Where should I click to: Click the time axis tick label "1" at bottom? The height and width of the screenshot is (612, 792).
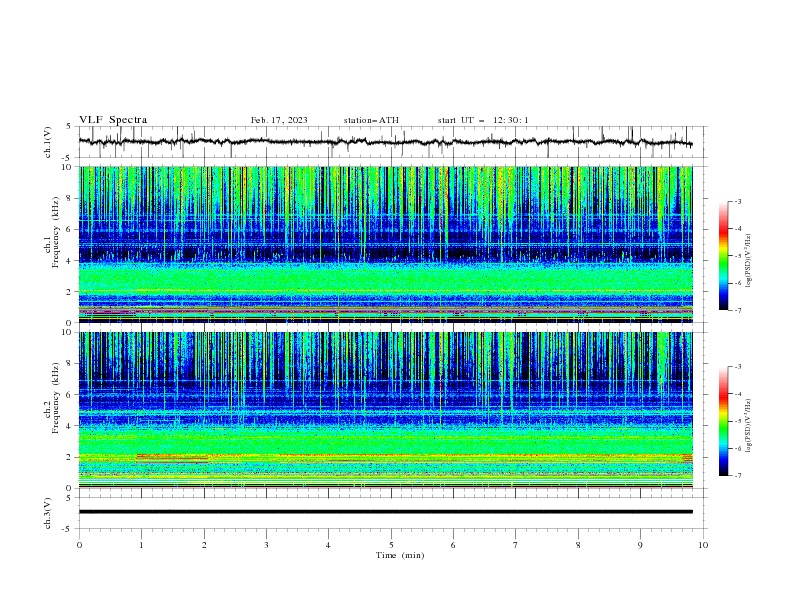coord(141,545)
